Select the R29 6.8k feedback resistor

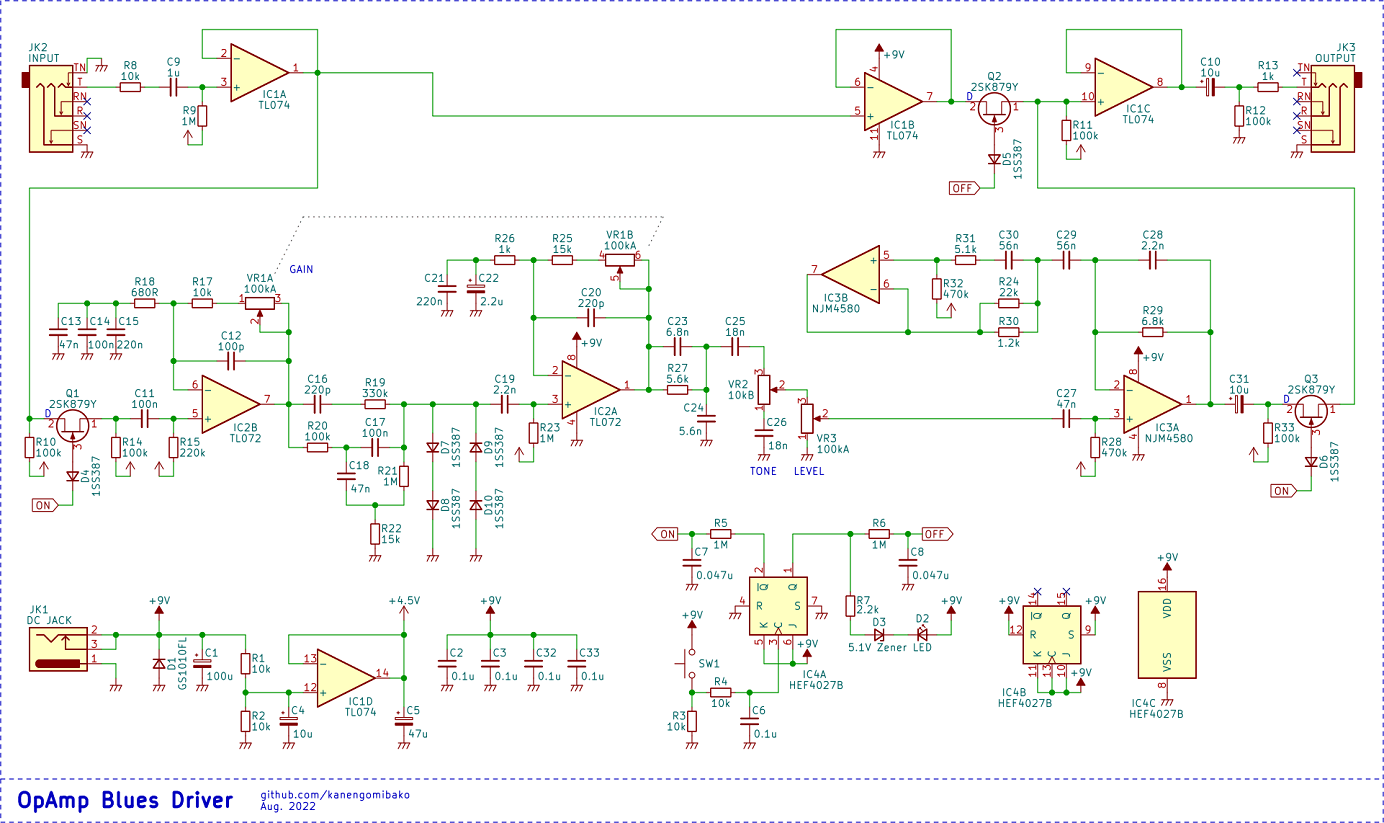pos(1153,330)
